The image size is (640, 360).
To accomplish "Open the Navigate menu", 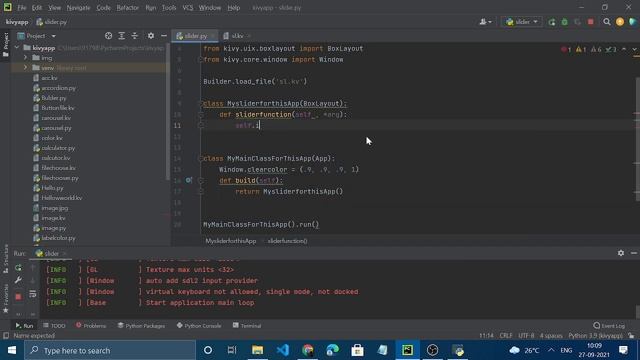I will (78, 8).
